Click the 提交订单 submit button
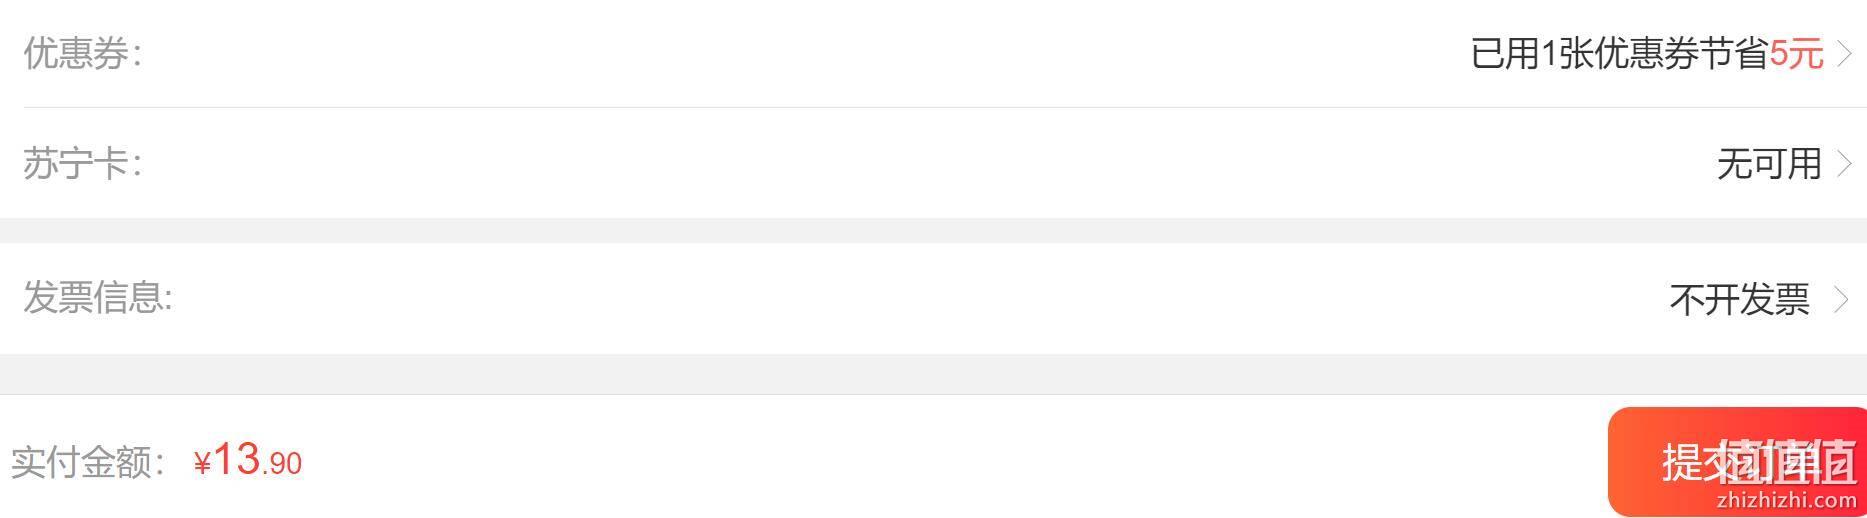 coord(1737,462)
